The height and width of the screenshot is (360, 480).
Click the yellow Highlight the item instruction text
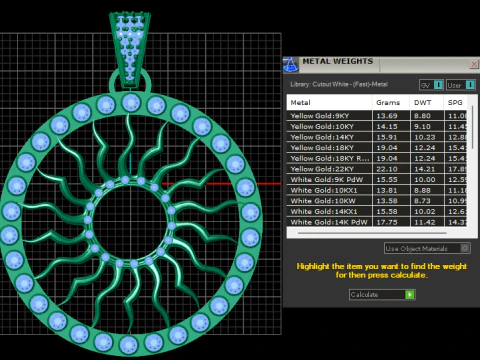[382, 271]
